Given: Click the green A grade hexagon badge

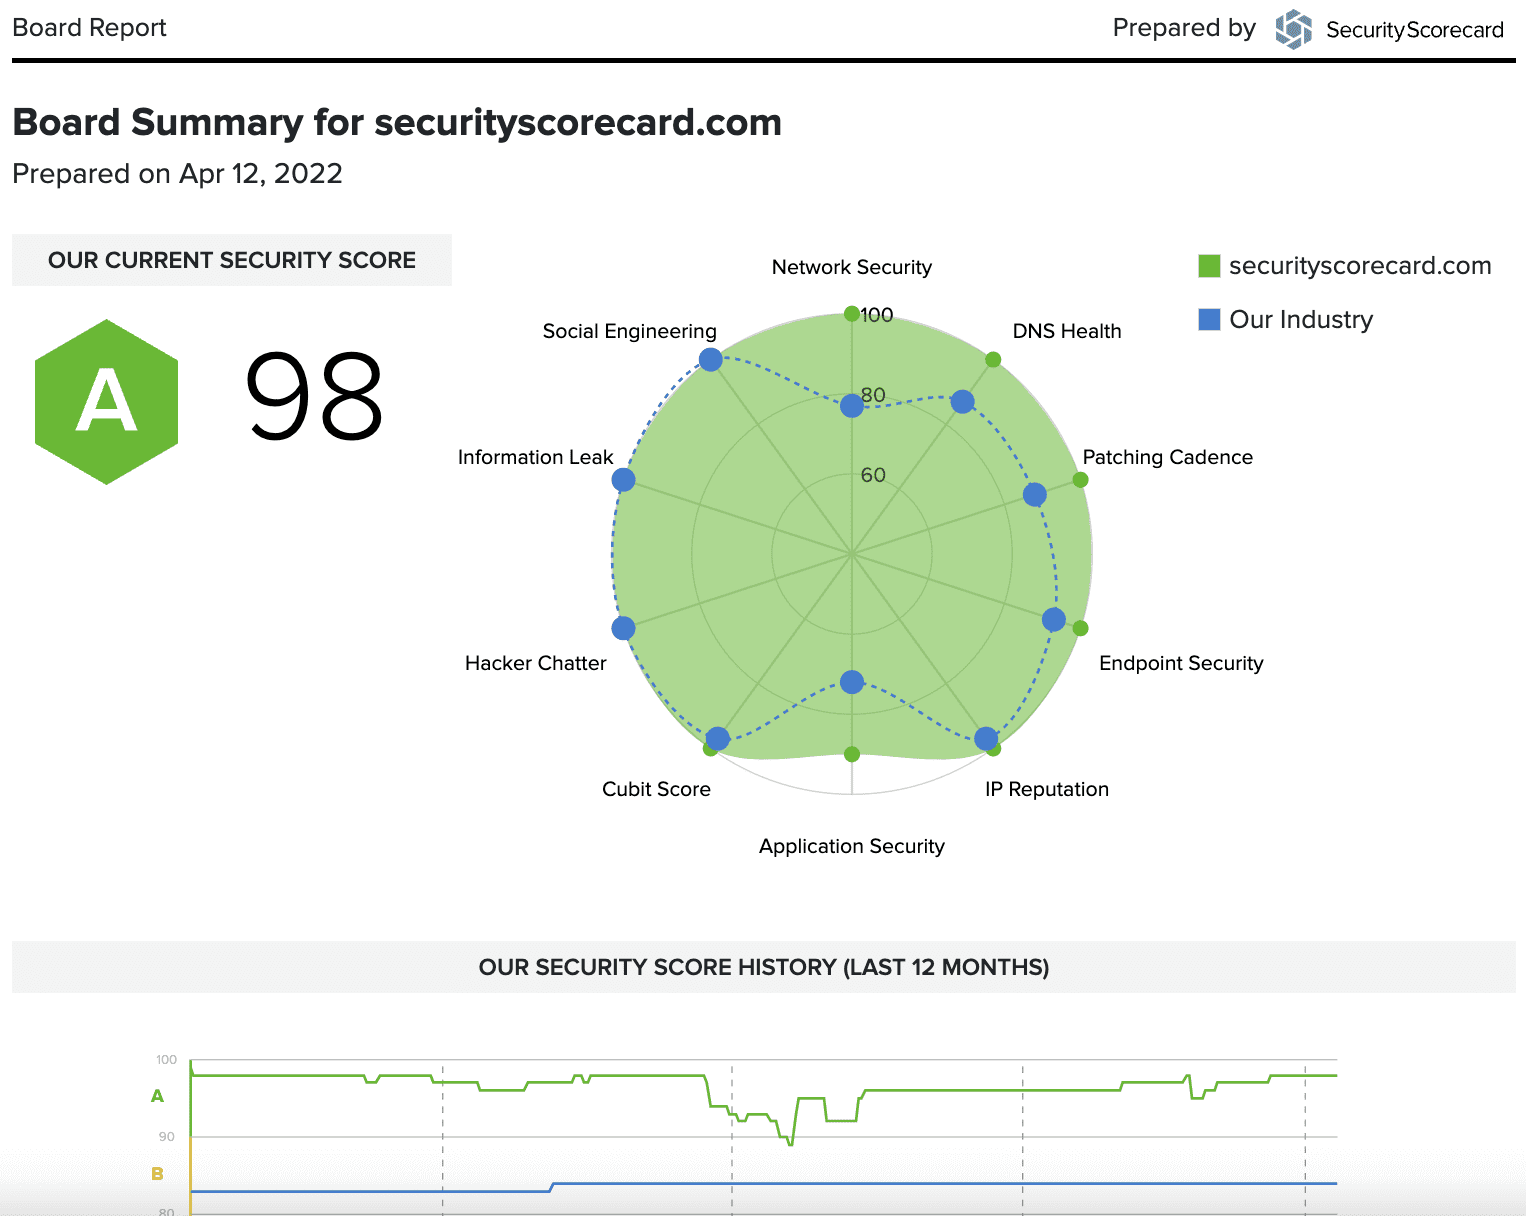Looking at the screenshot, I should [x=106, y=402].
